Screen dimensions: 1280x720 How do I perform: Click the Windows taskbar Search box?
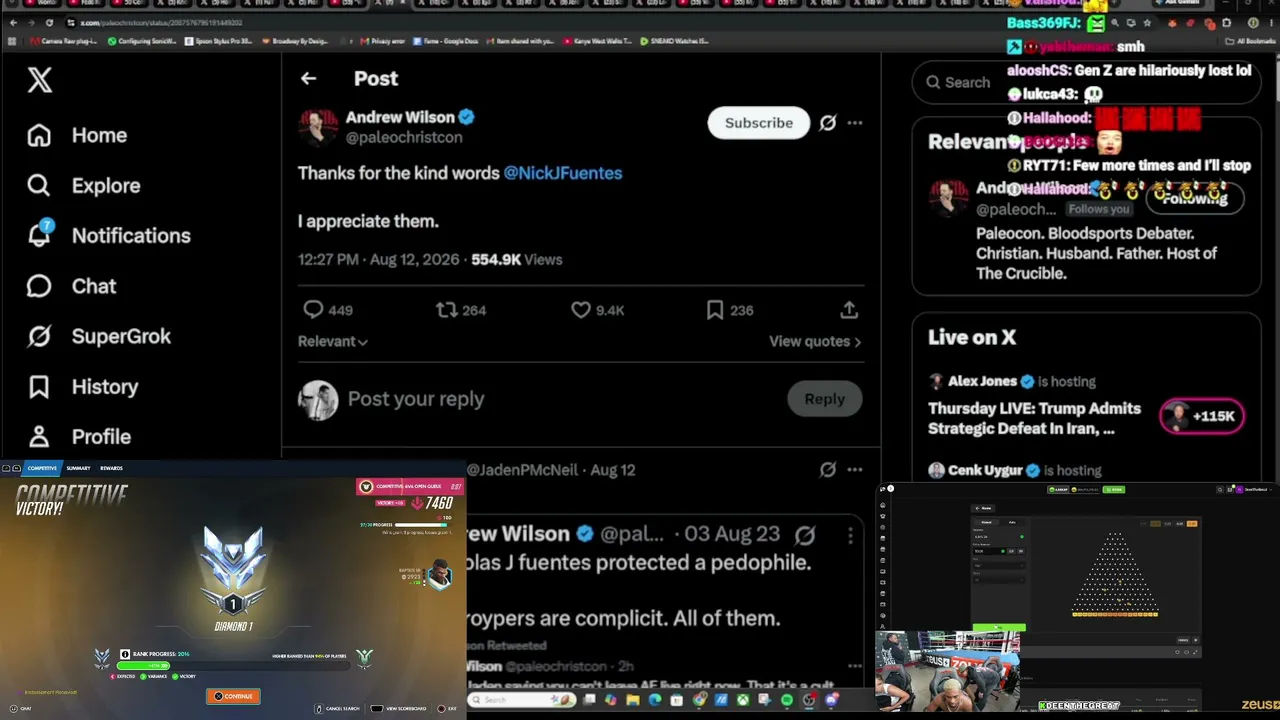click(x=522, y=700)
